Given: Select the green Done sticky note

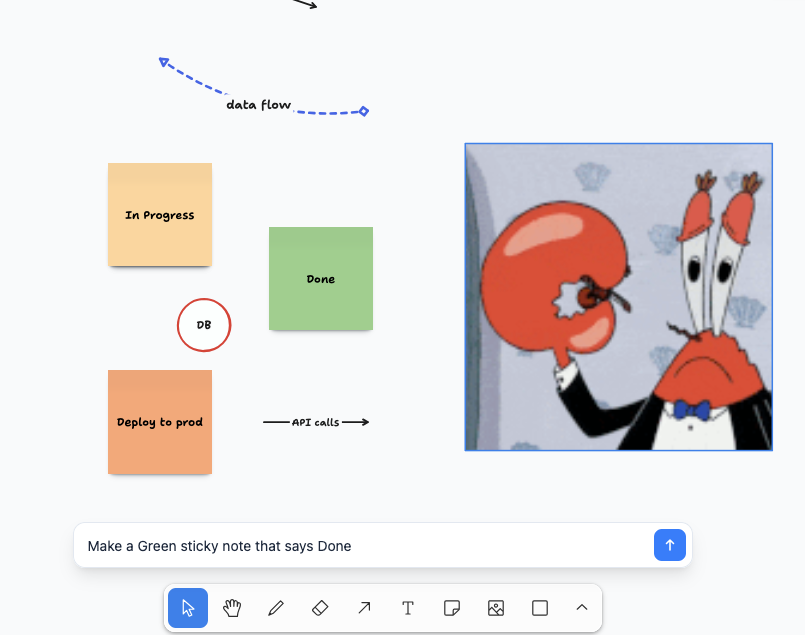Looking at the screenshot, I should click(x=321, y=279).
